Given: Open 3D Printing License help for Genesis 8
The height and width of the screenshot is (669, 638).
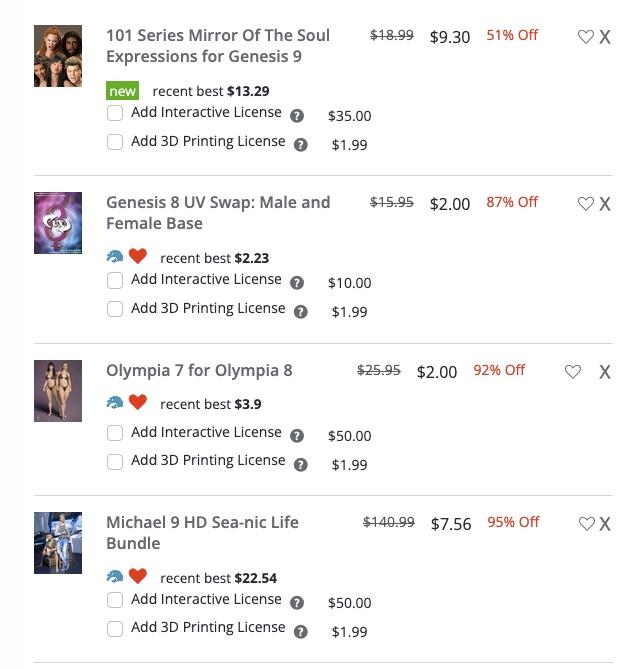Looking at the screenshot, I should coord(301,312).
